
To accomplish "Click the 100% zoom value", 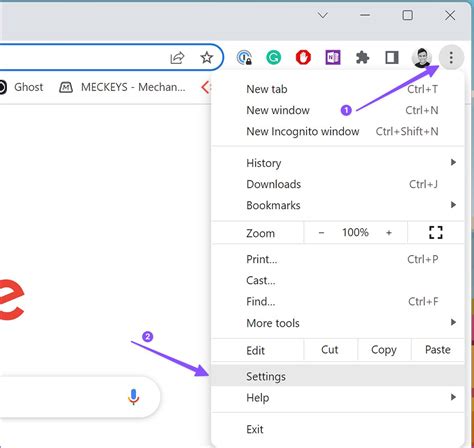I will click(x=355, y=232).
